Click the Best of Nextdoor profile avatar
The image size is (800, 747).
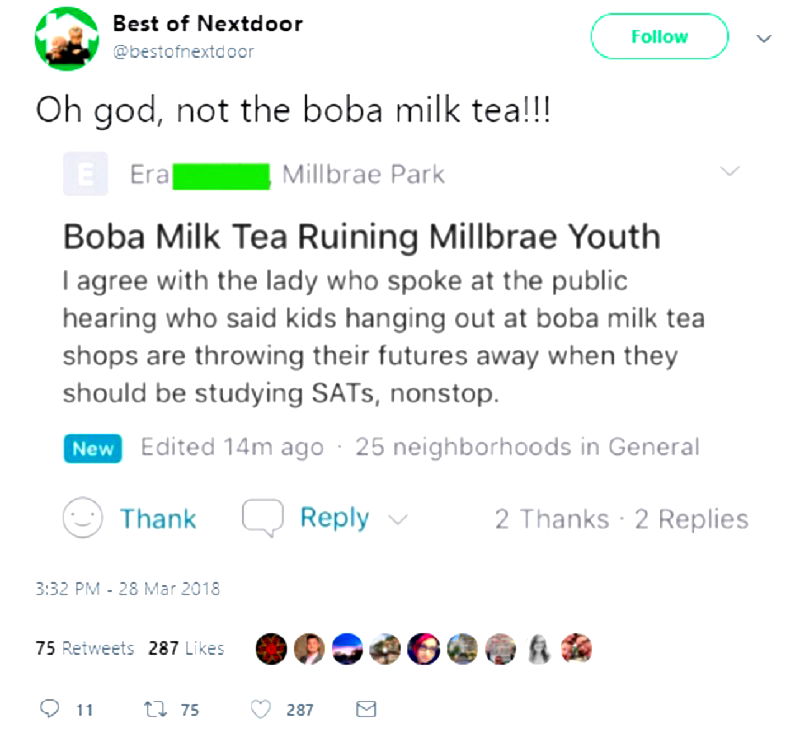(x=66, y=37)
